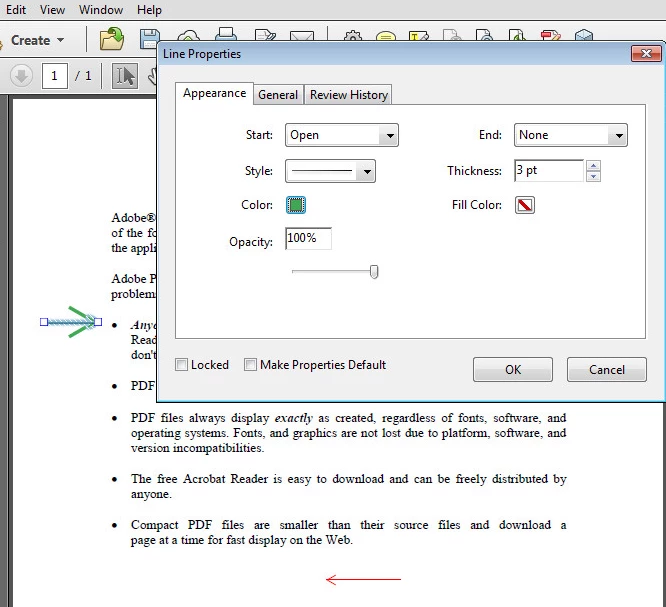
Task: Expand the Start line ending dropdown
Action: tap(342, 135)
